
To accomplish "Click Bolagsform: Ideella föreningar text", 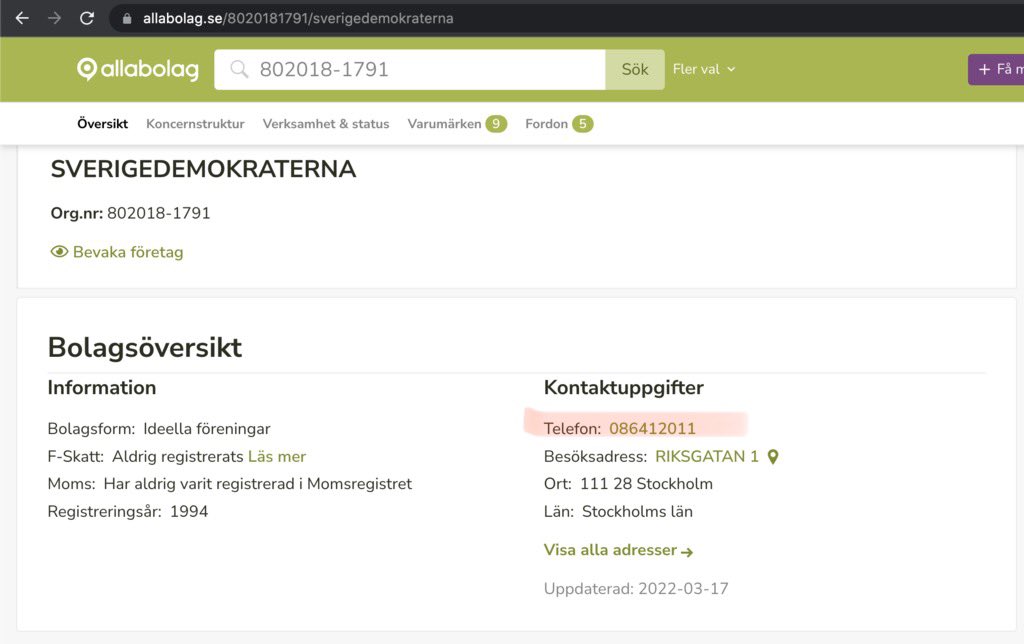I will pyautogui.click(x=159, y=429).
